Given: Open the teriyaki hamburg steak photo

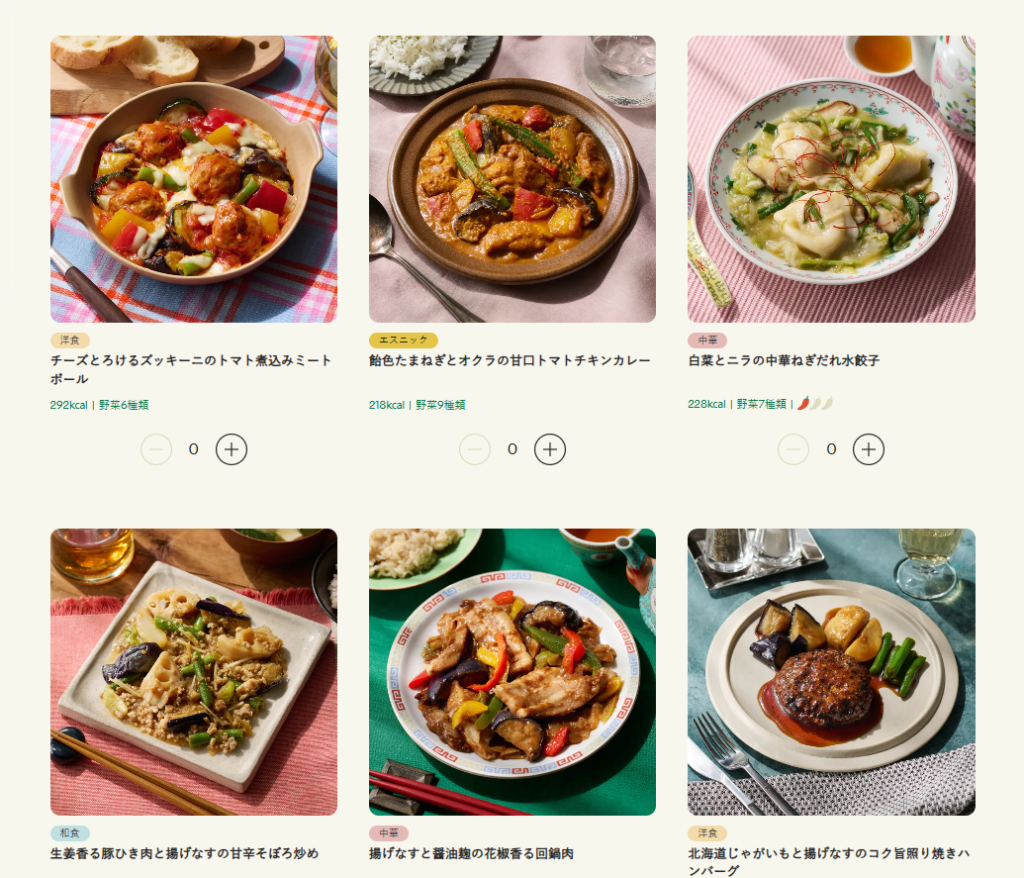Looking at the screenshot, I should (x=831, y=672).
